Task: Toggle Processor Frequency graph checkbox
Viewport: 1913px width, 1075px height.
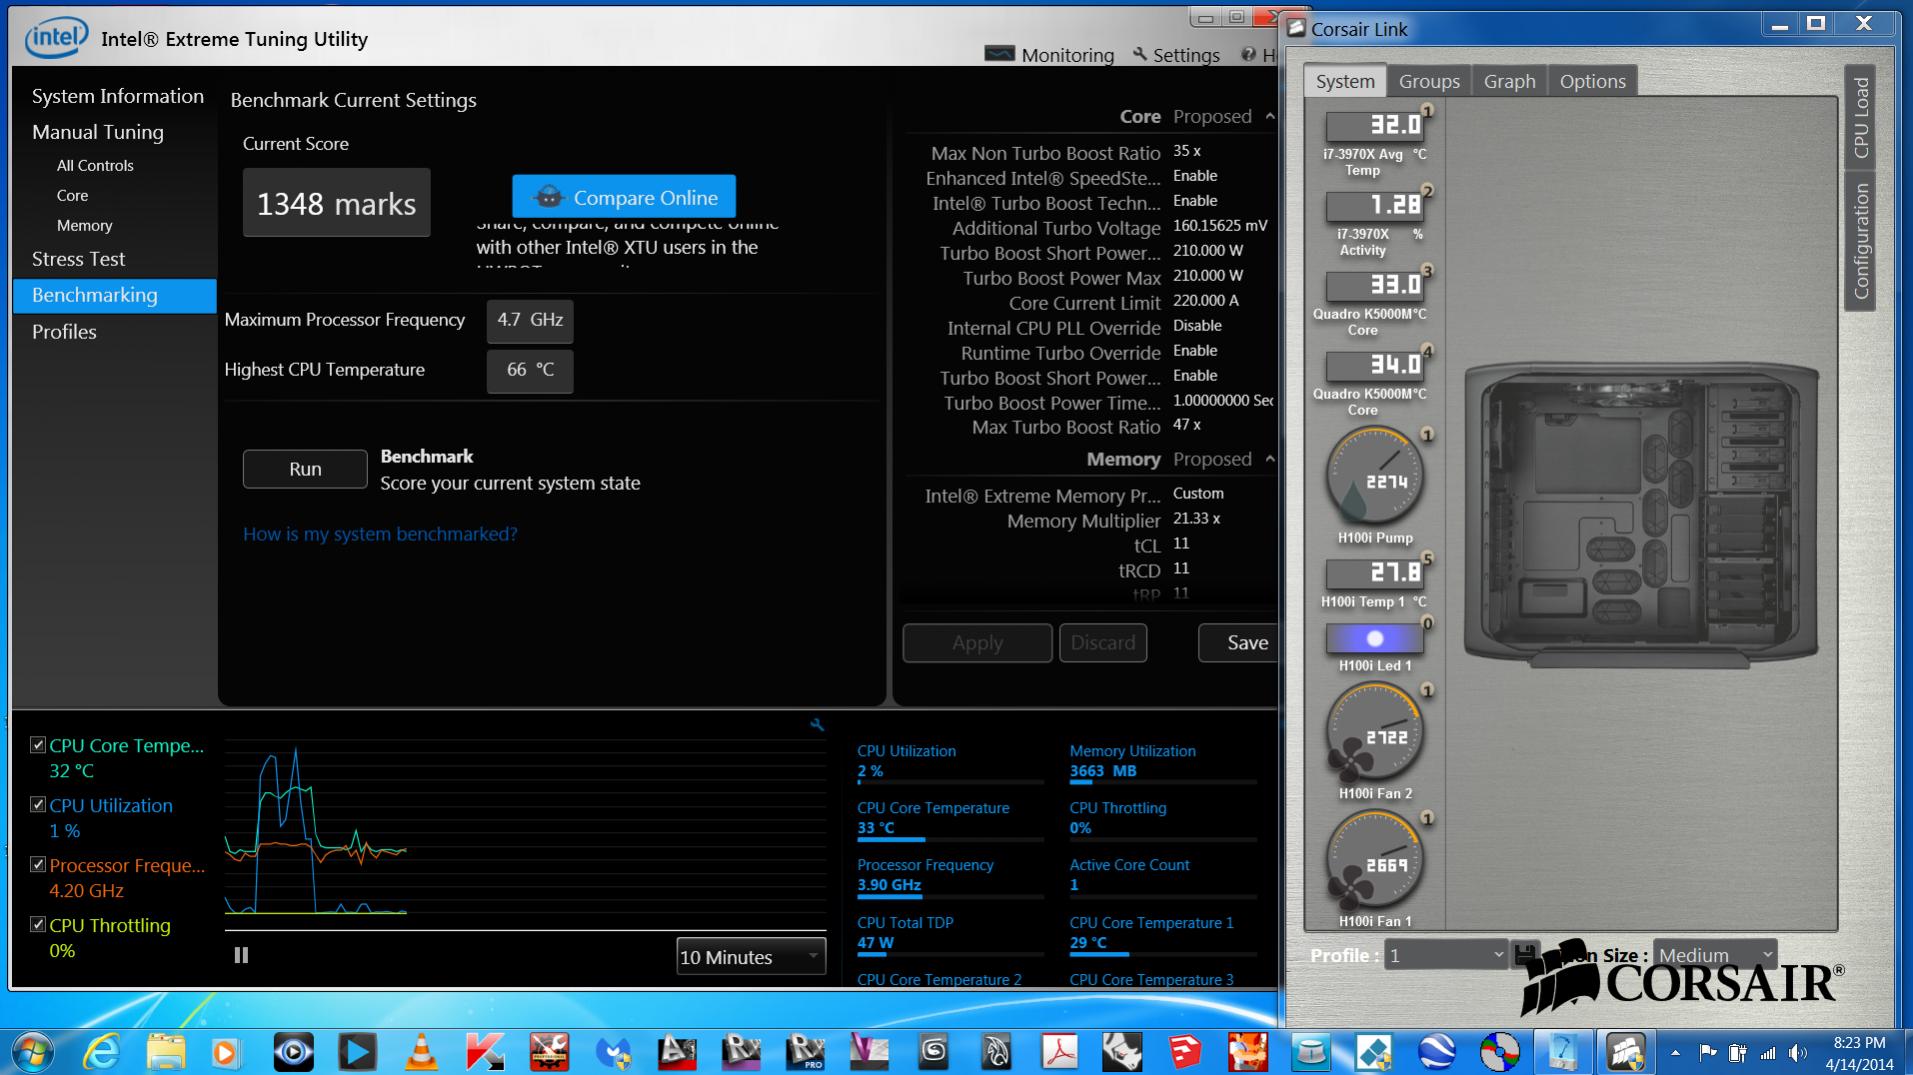Action: [x=38, y=865]
